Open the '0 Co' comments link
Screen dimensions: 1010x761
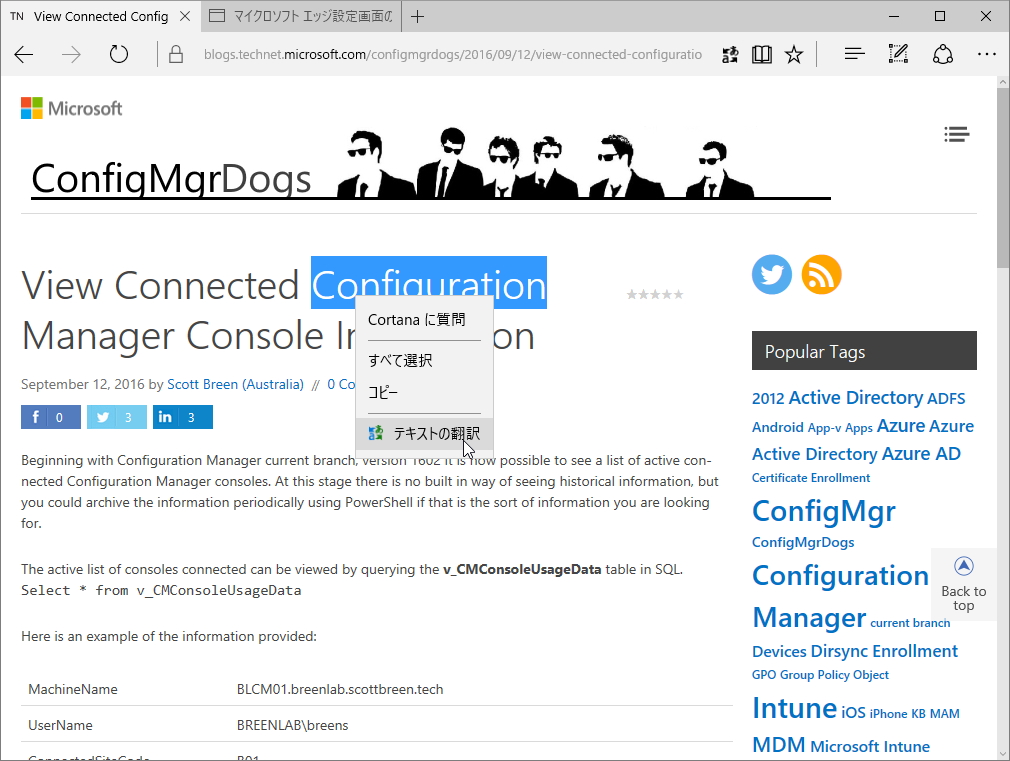(x=341, y=384)
